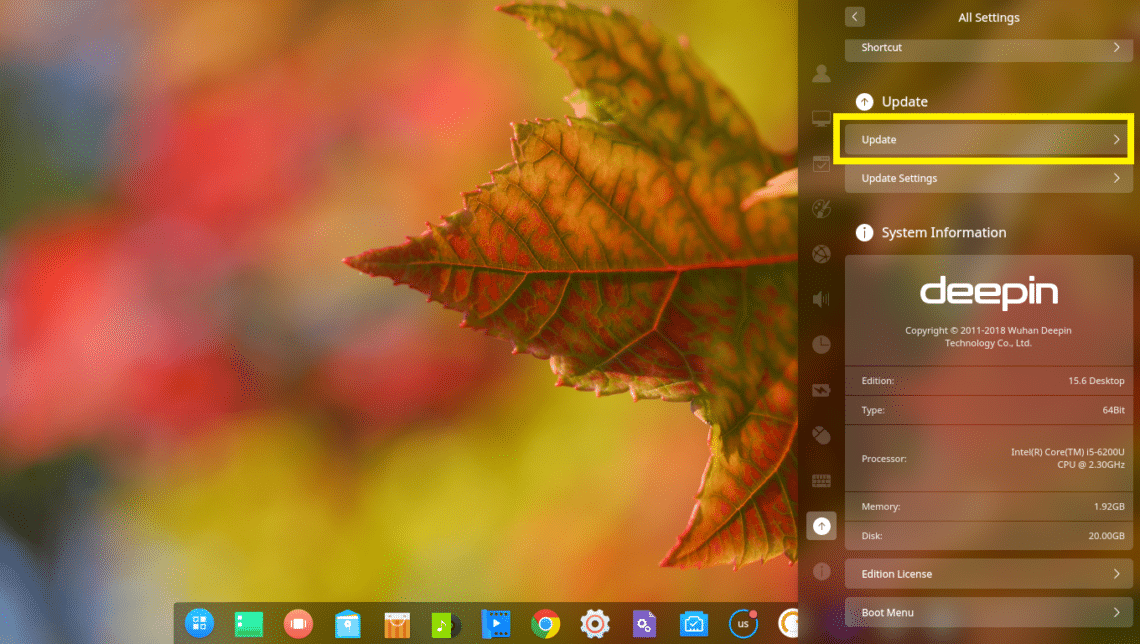Click the System Information section heading

pos(944,233)
